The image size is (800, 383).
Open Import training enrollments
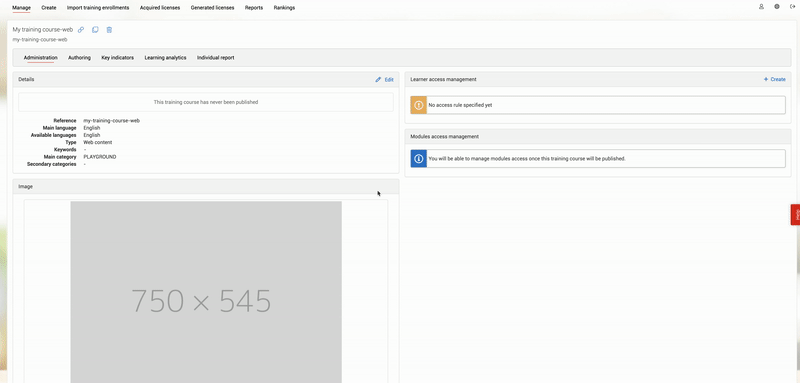98,8
